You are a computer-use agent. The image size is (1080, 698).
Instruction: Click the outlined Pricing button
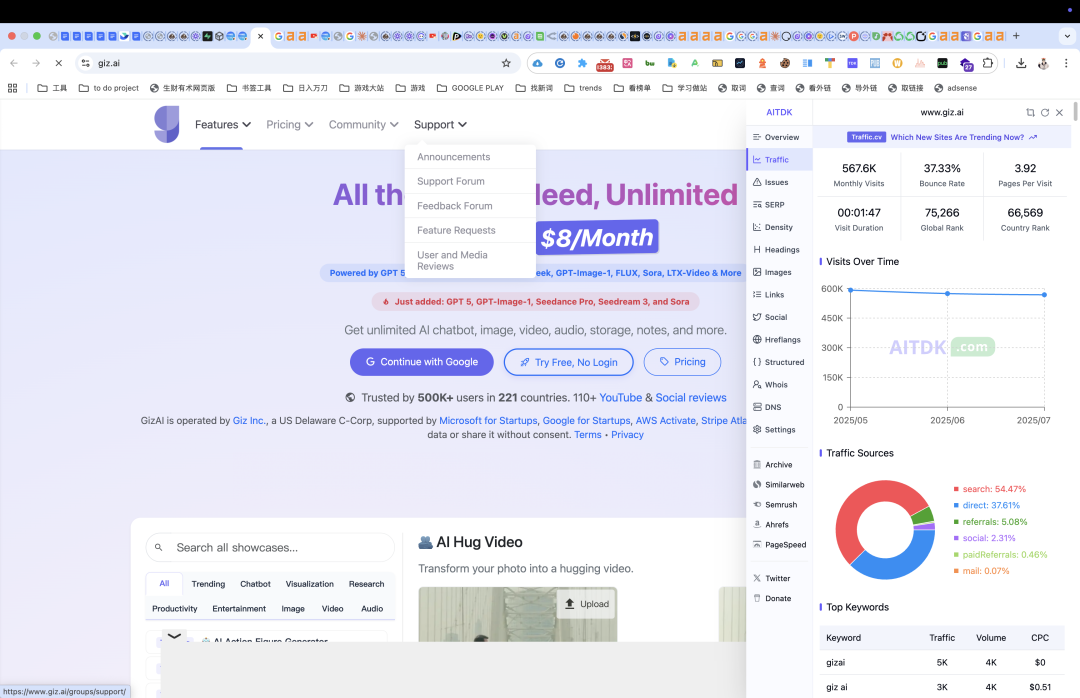click(x=682, y=362)
